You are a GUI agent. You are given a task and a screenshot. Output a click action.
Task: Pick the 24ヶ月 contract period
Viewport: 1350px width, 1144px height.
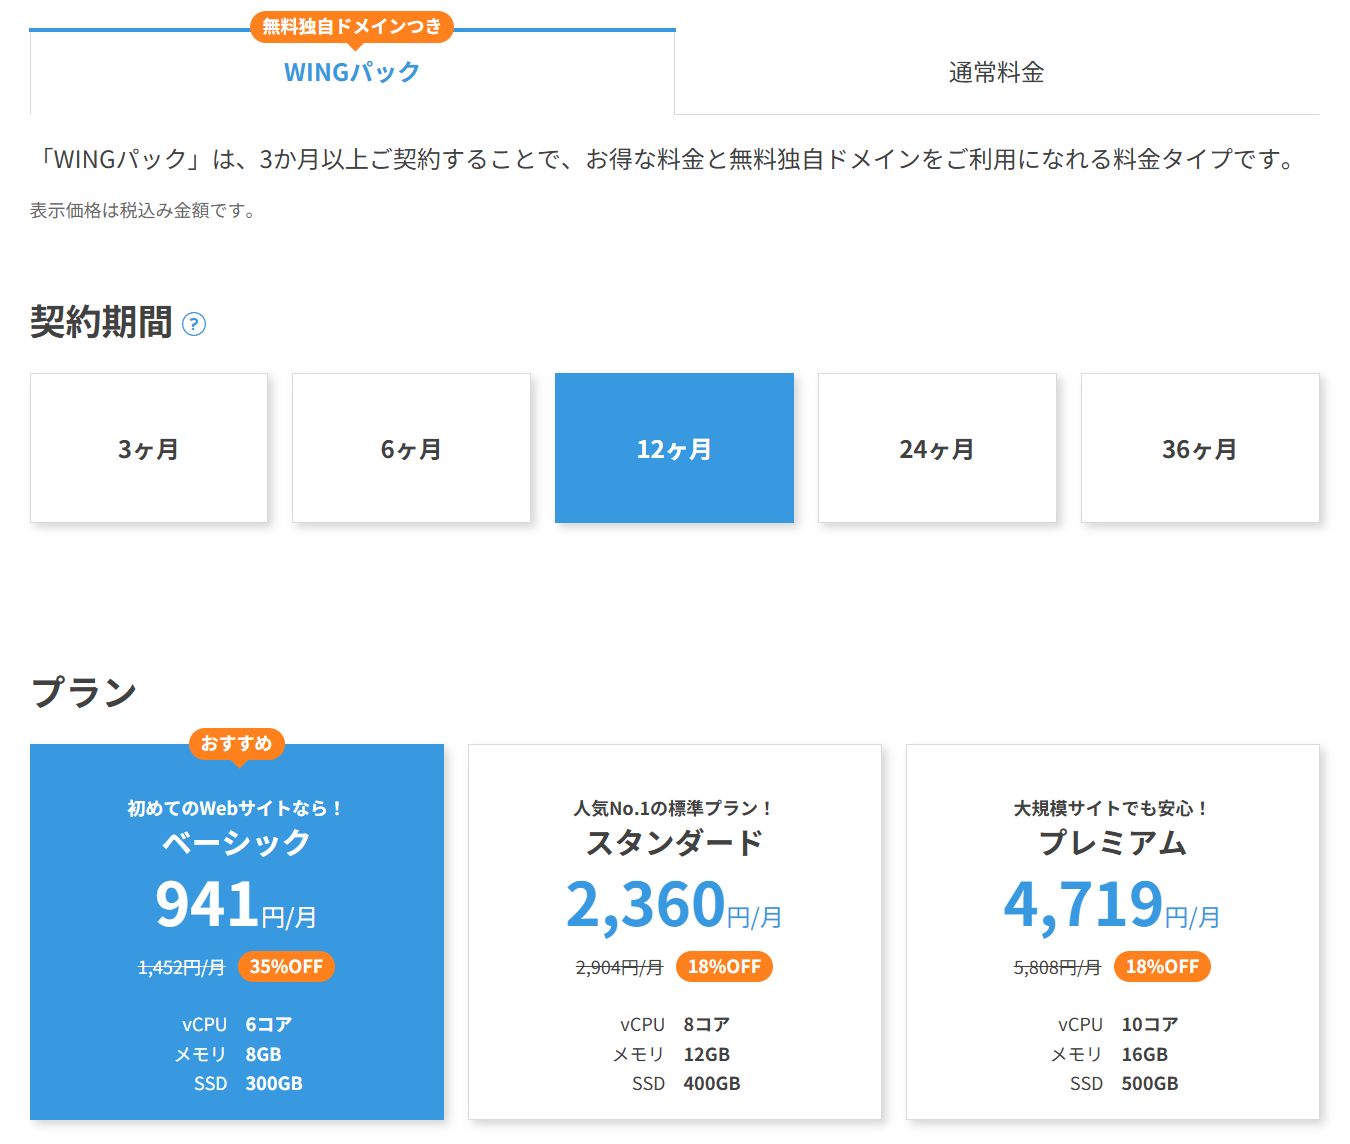pyautogui.click(x=937, y=449)
